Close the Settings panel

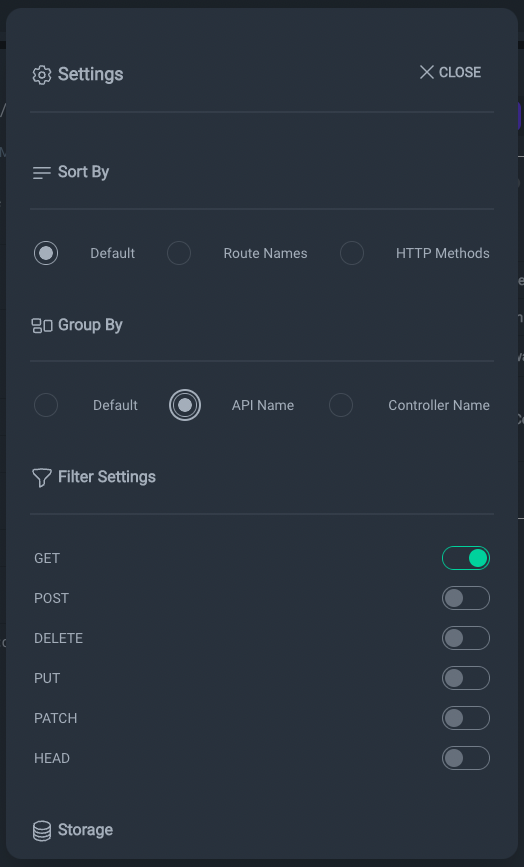pos(450,72)
